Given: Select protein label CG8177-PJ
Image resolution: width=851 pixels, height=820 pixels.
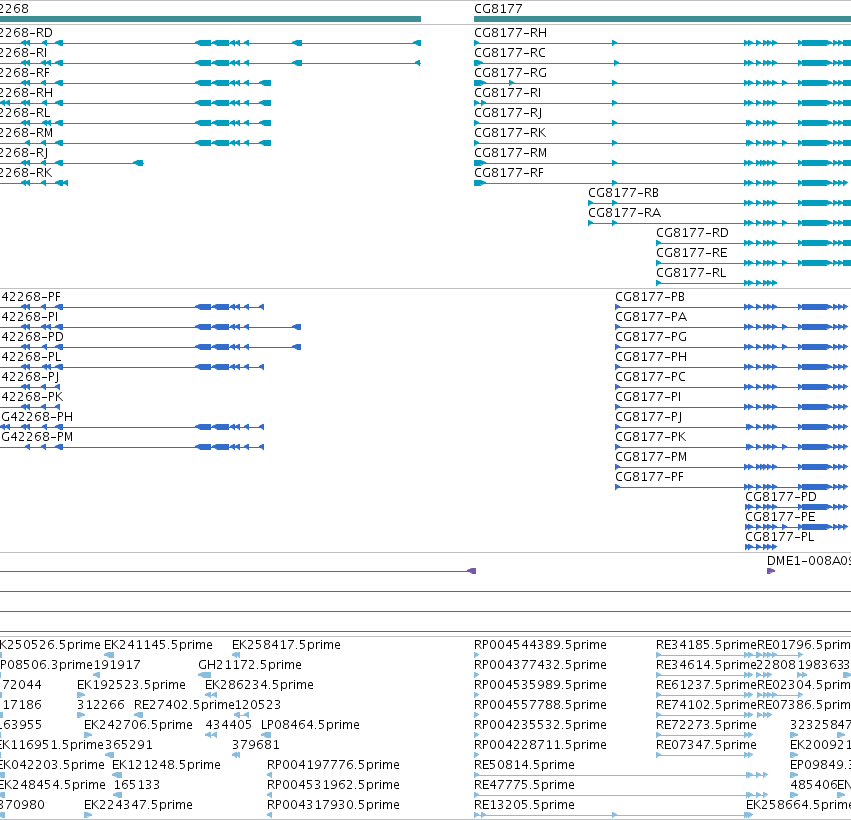Looking at the screenshot, I should click(x=649, y=418).
